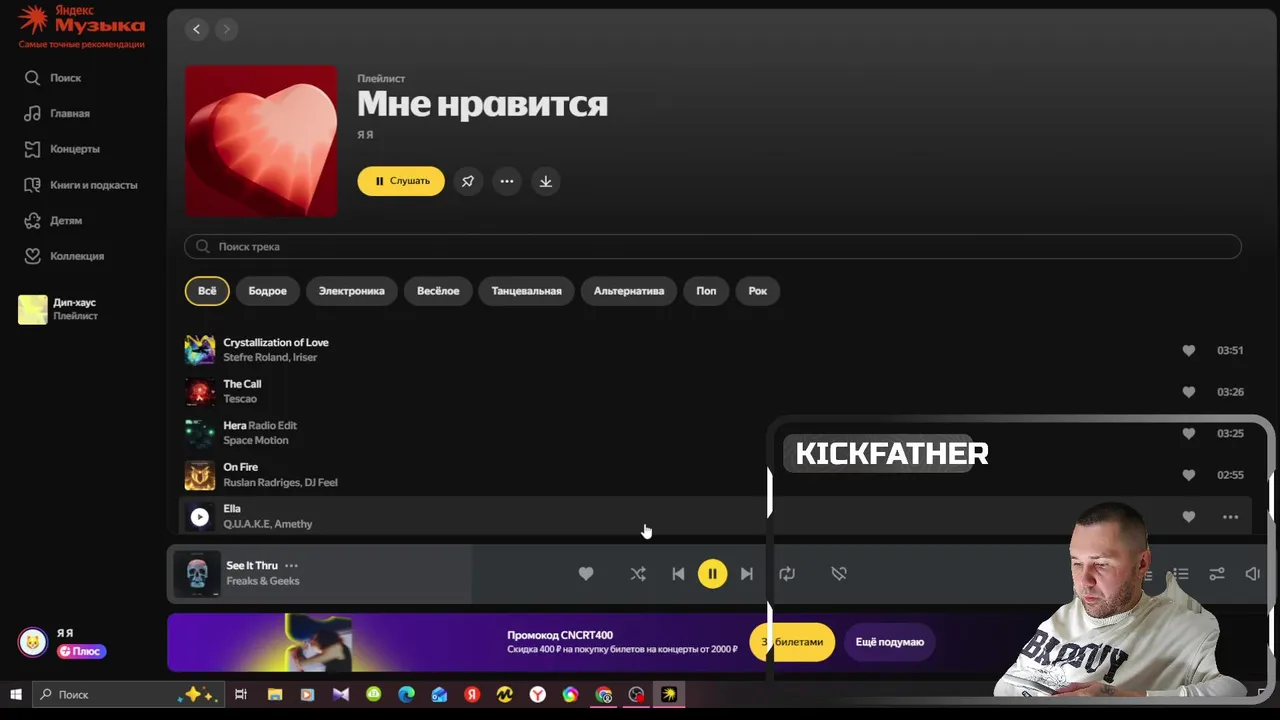Open Task View on the taskbar
The height and width of the screenshot is (720, 1280).
(x=241, y=694)
